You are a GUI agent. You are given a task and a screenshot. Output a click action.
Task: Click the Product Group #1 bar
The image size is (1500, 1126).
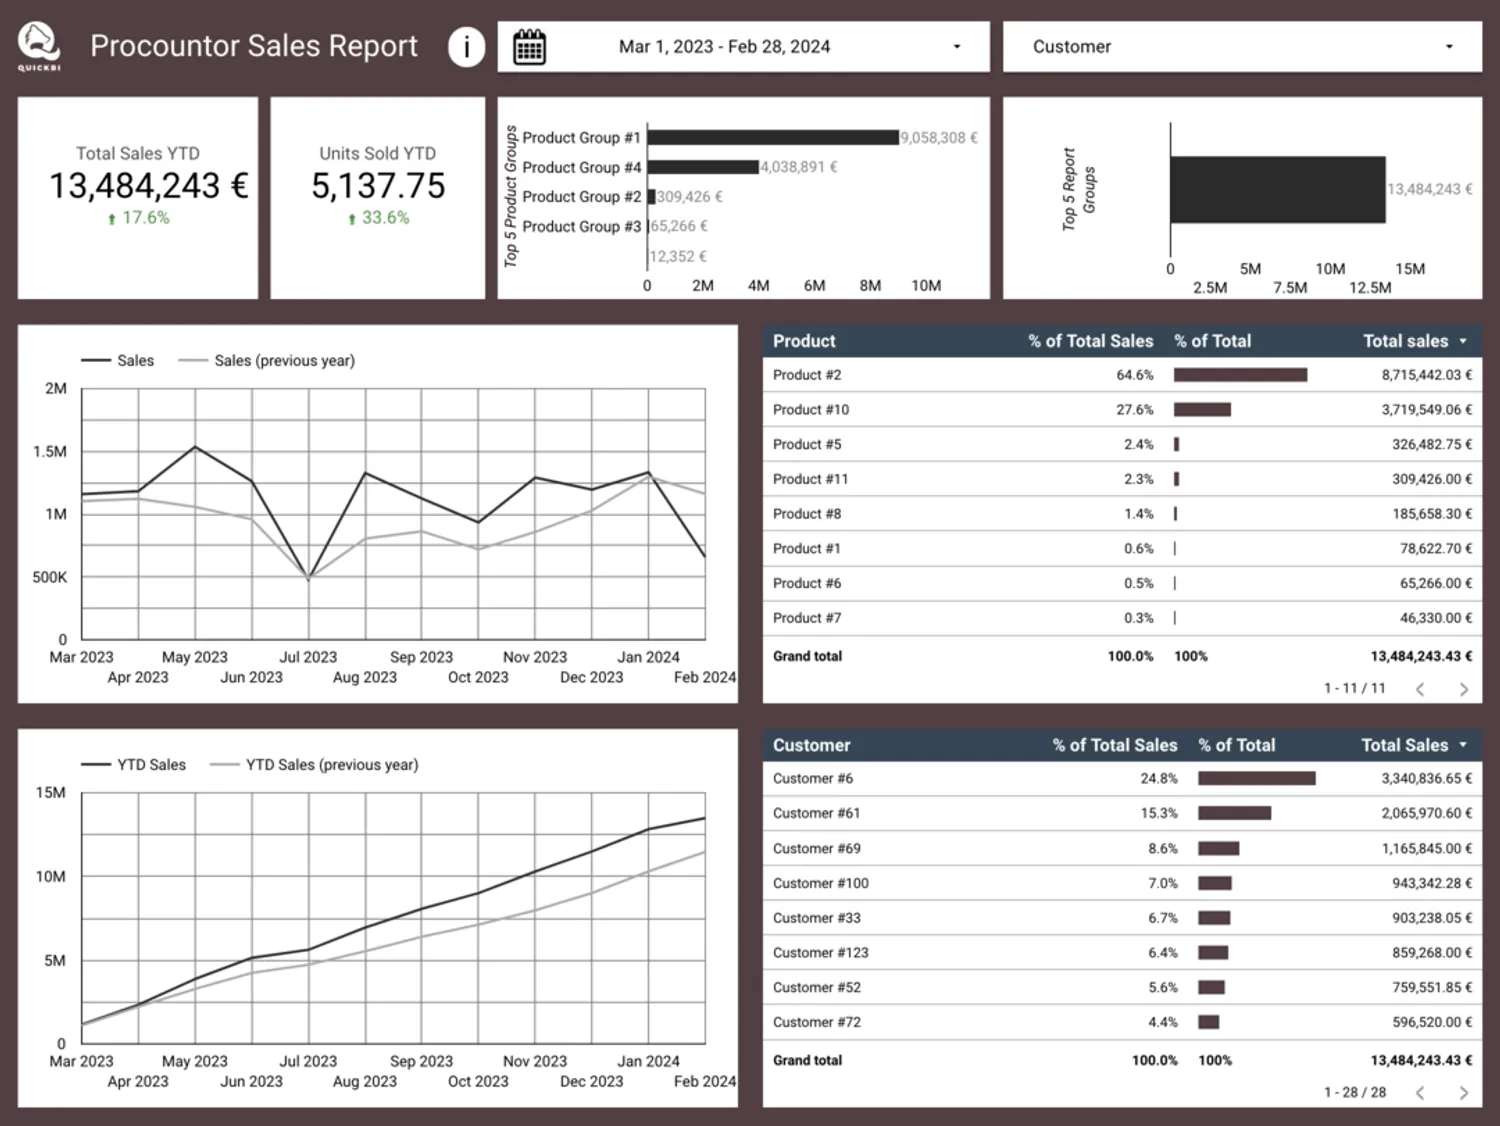pyautogui.click(x=773, y=138)
